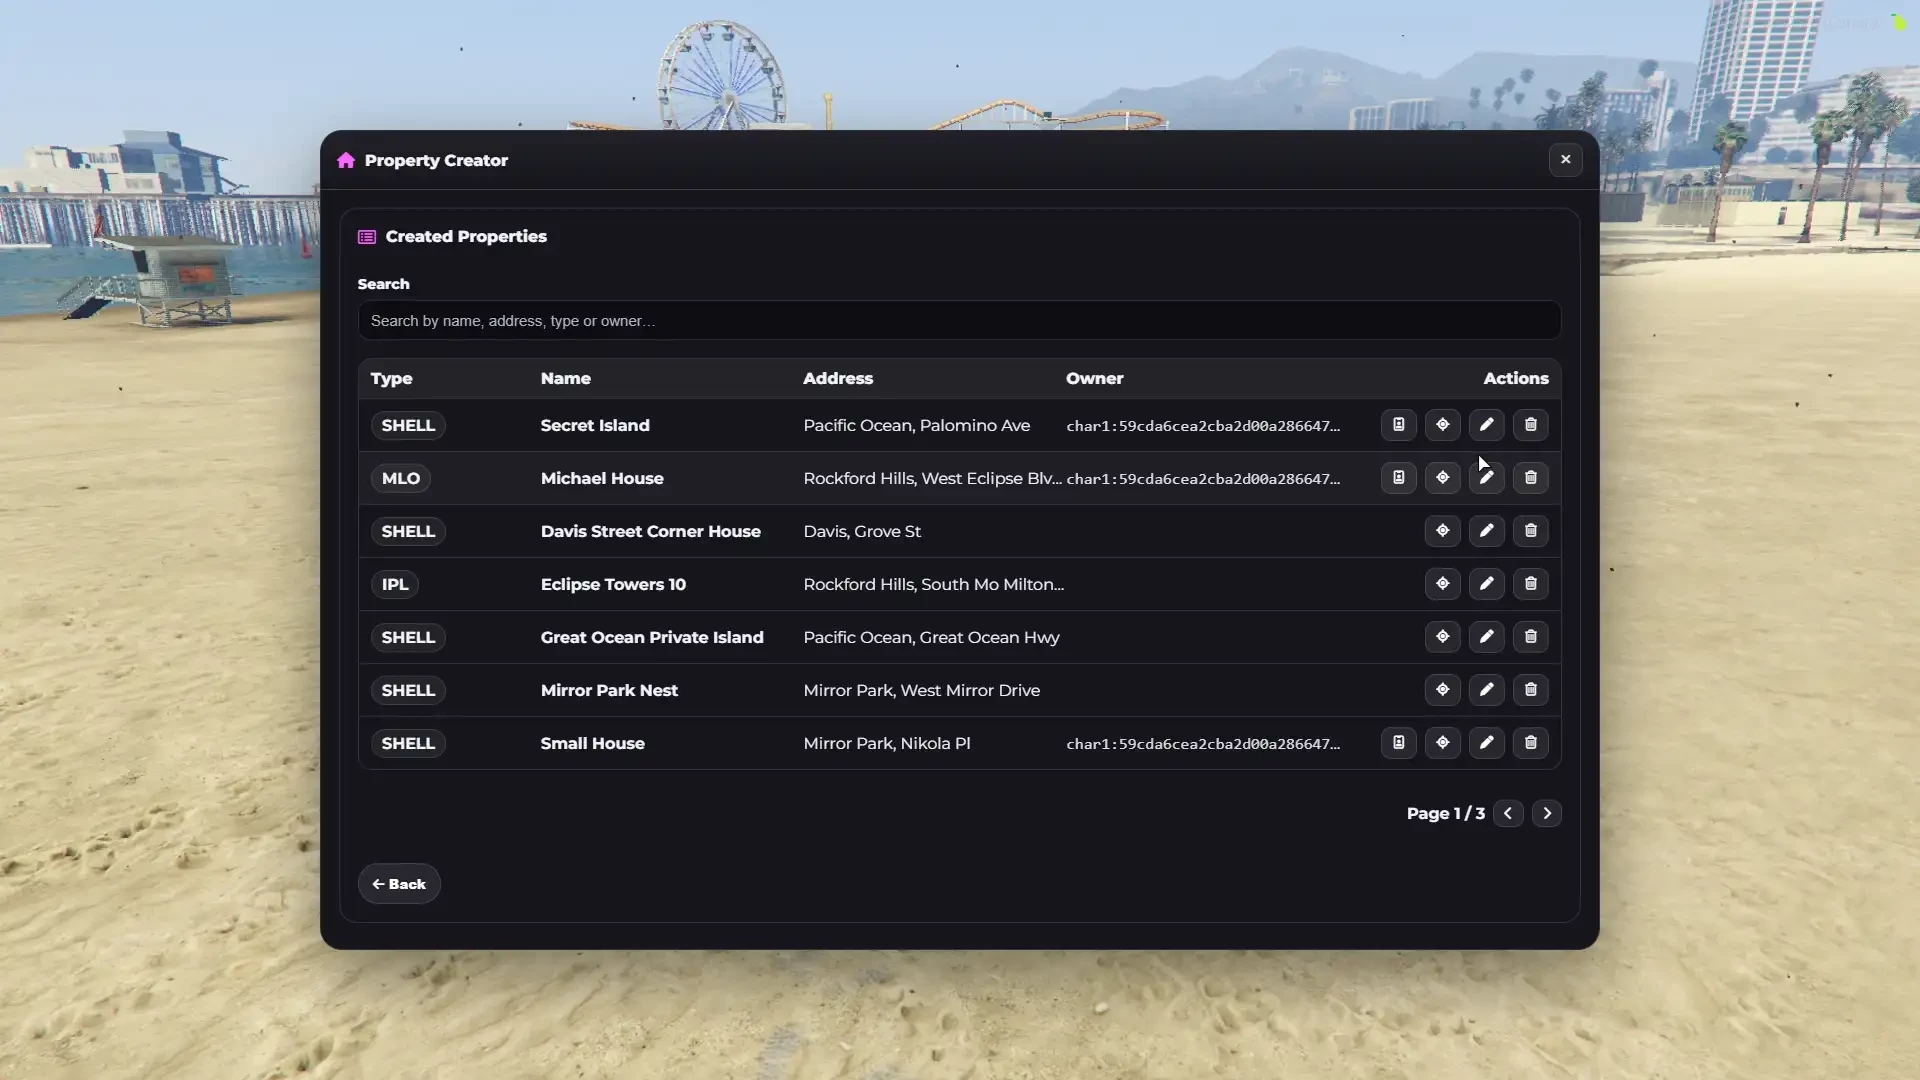Edit the Mirror Park Nest property
1920x1080 pixels.
(1486, 690)
